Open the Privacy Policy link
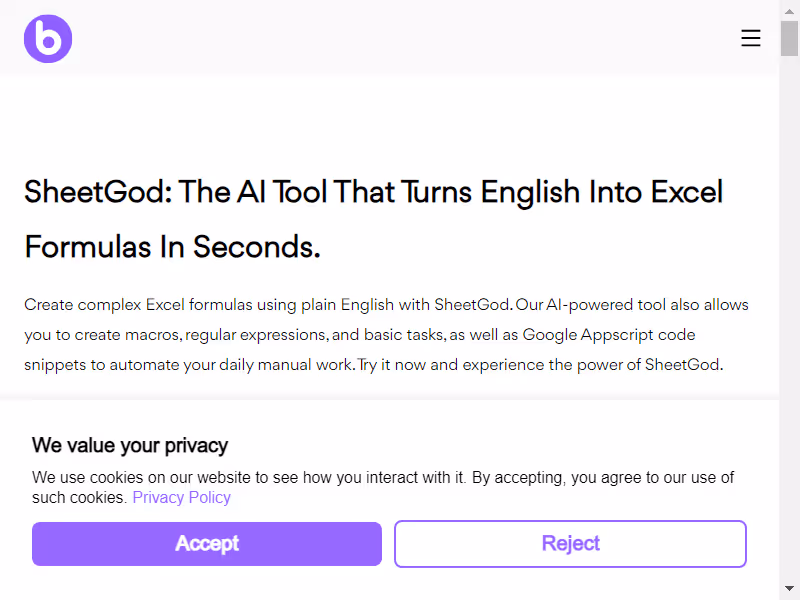The width and height of the screenshot is (800, 600). 181,497
